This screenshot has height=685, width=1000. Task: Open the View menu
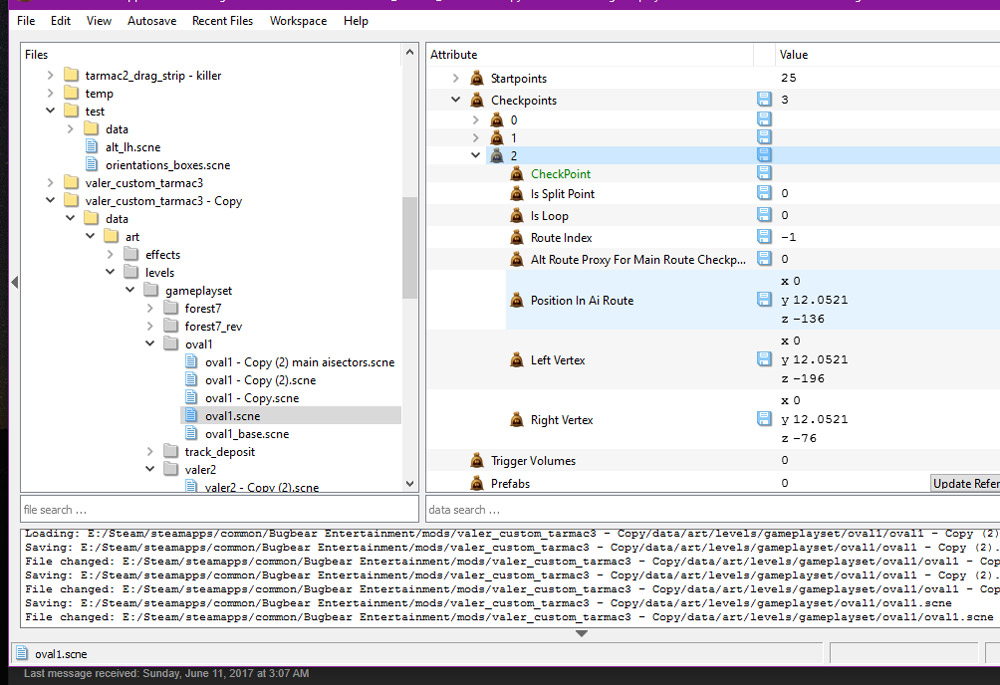click(x=99, y=21)
